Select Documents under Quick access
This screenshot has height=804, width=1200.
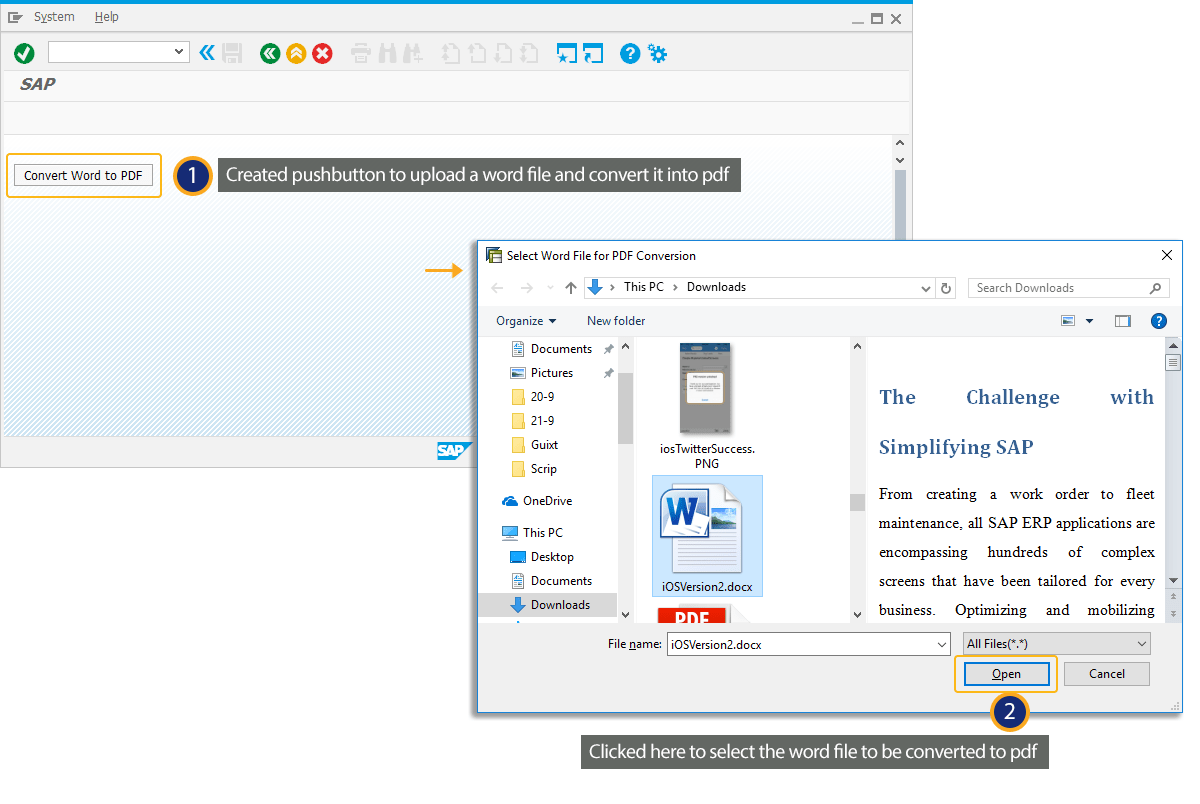pos(561,349)
